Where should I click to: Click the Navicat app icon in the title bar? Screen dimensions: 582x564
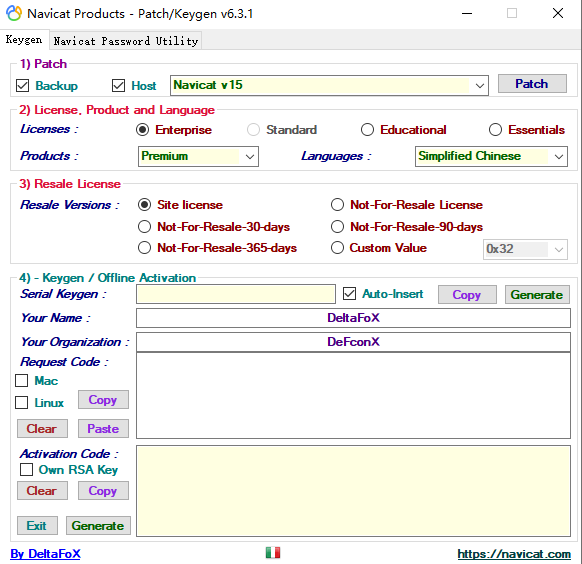pos(14,14)
